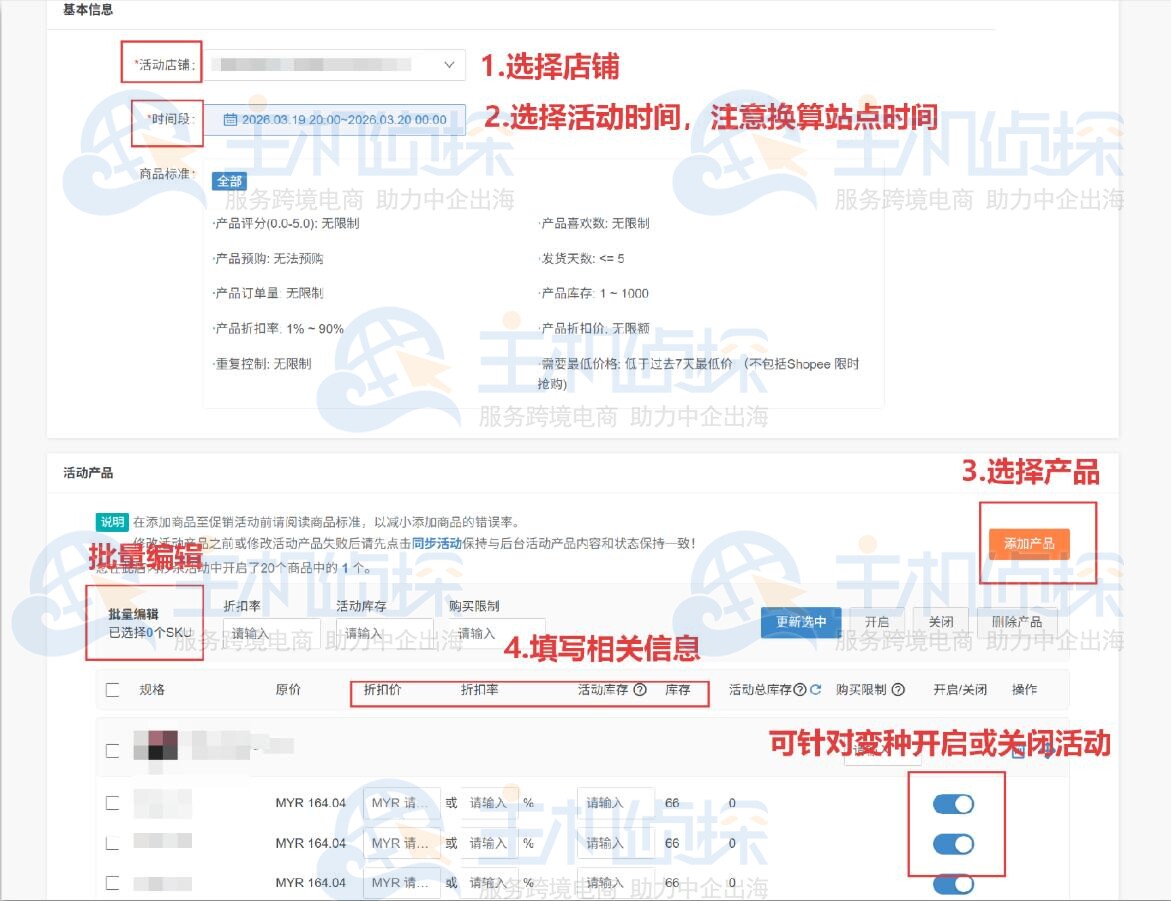Click the help icon beside 活动库存 column header
Image resolution: width=1171 pixels, height=901 pixels.
pyautogui.click(x=639, y=689)
